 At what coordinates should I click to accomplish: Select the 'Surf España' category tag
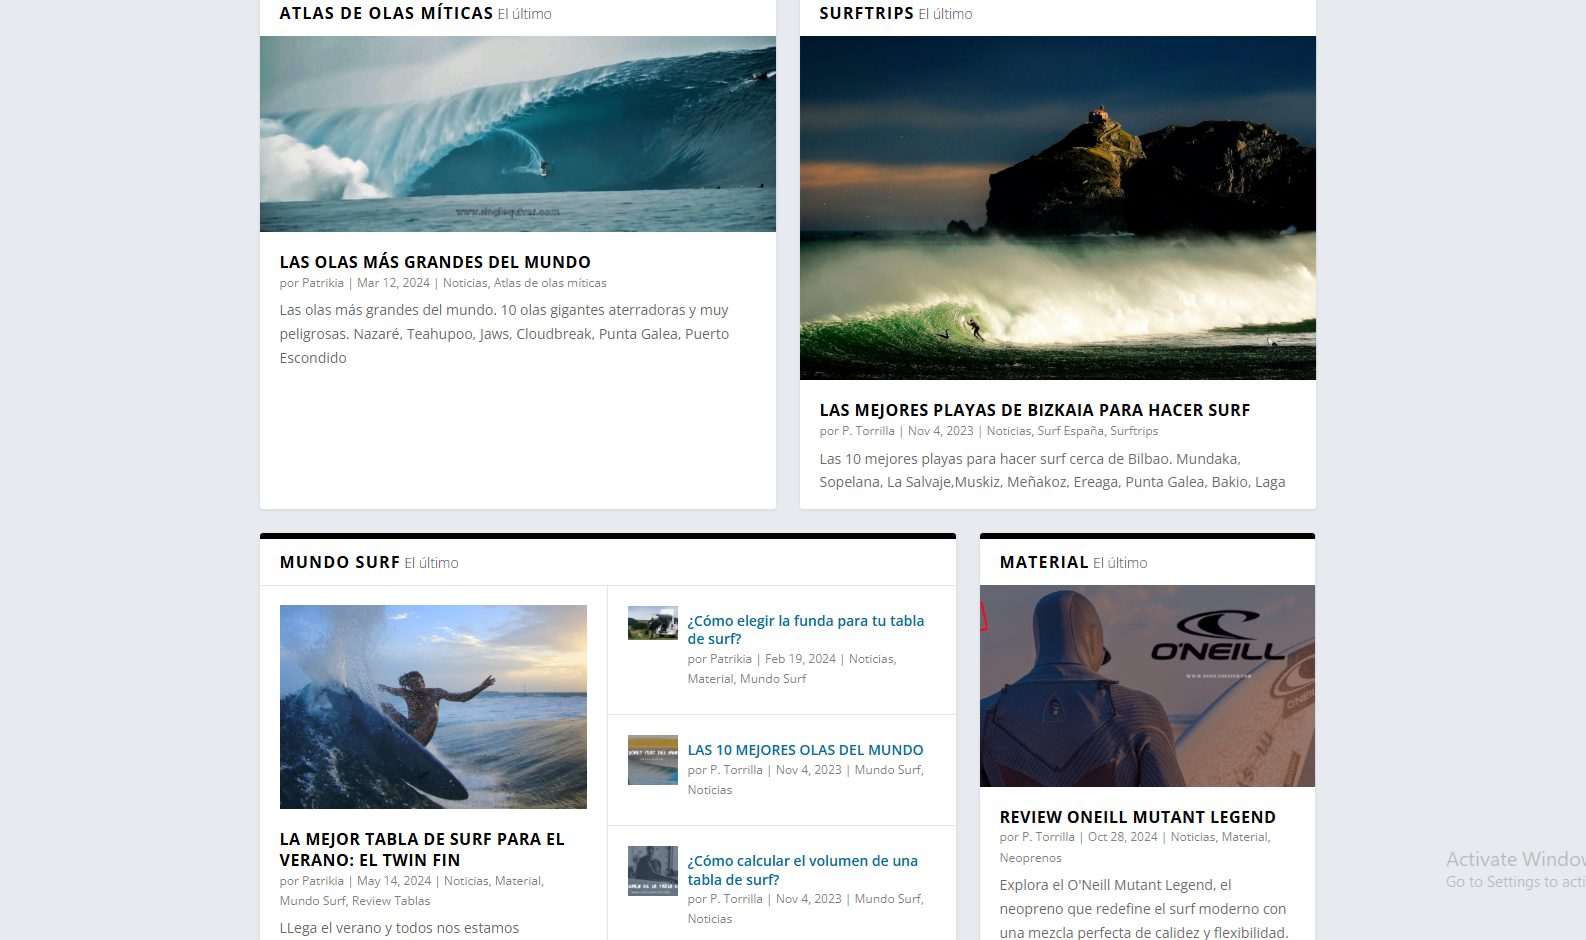point(1070,431)
